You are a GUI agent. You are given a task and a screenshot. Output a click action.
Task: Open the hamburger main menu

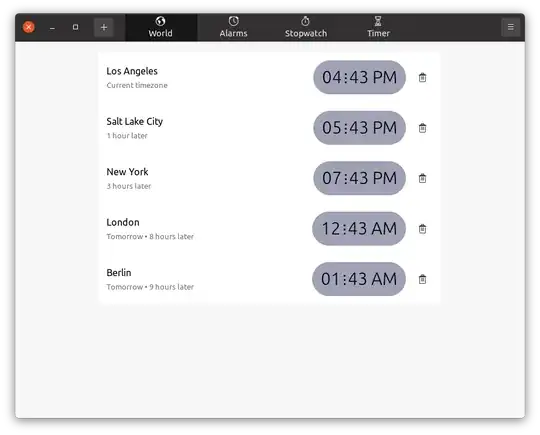[x=510, y=27]
